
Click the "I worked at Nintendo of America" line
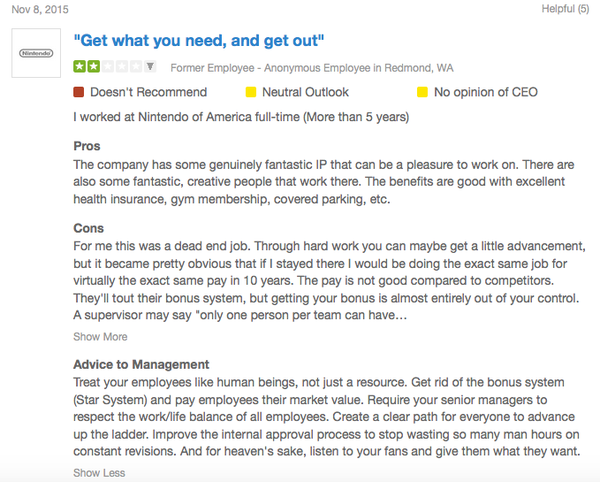[x=241, y=118]
